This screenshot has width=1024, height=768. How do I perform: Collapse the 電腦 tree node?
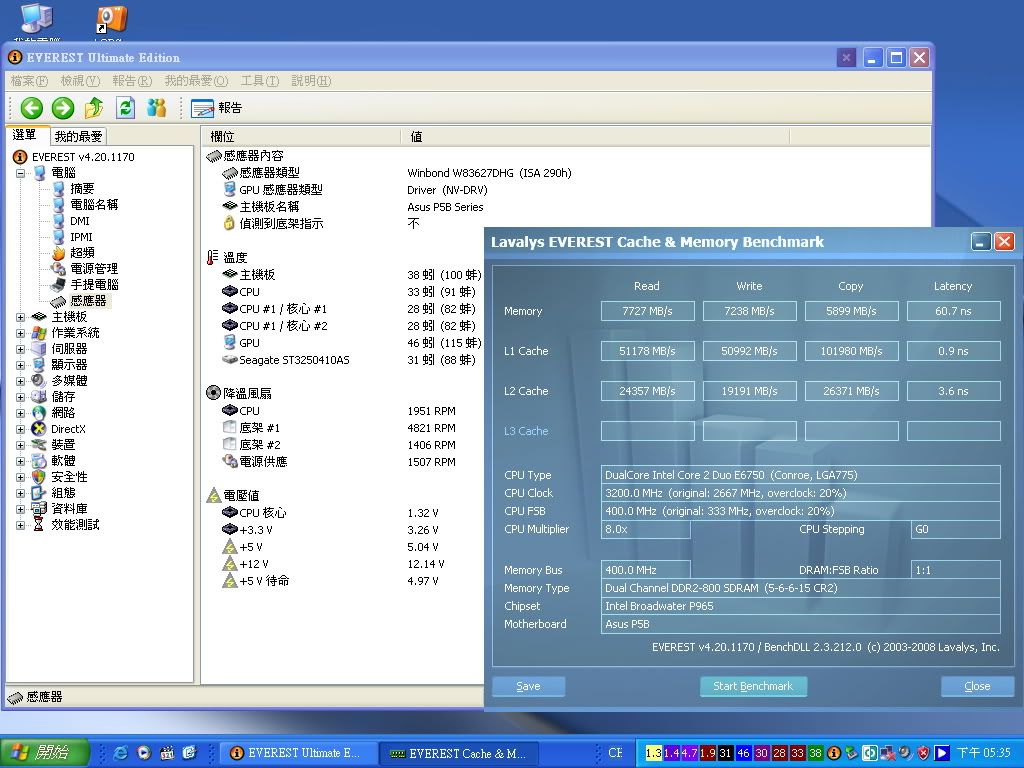(x=21, y=173)
